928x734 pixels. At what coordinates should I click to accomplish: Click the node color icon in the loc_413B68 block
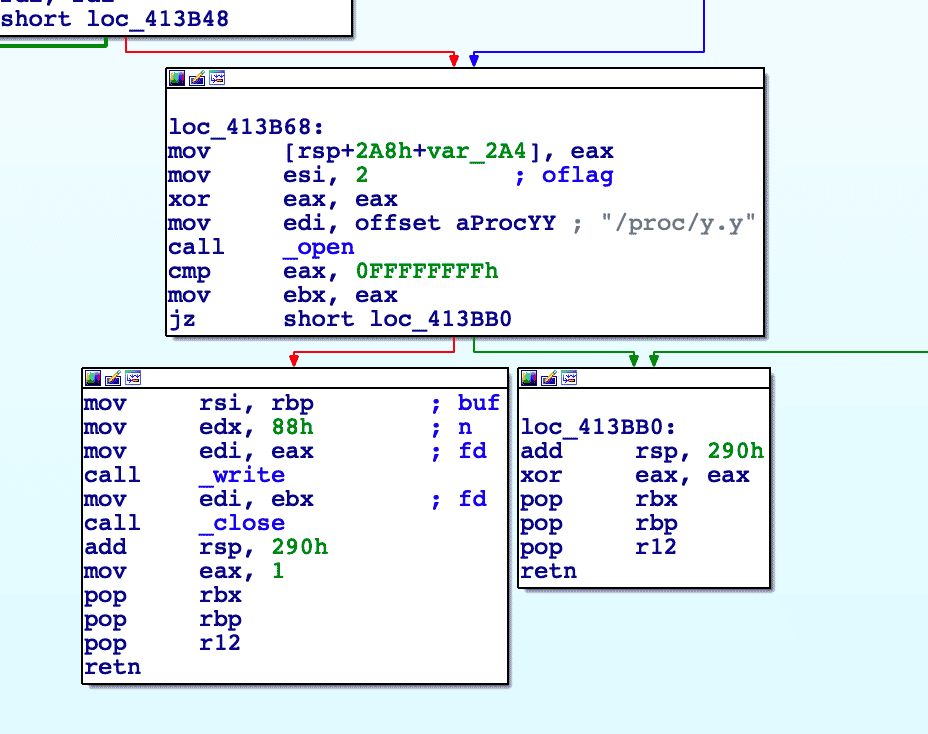coord(177,78)
